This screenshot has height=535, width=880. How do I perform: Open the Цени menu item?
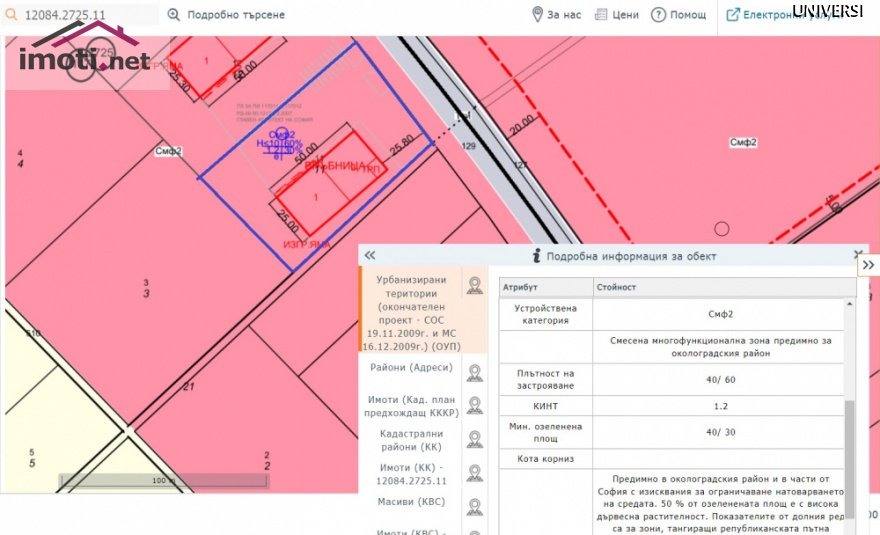click(617, 15)
